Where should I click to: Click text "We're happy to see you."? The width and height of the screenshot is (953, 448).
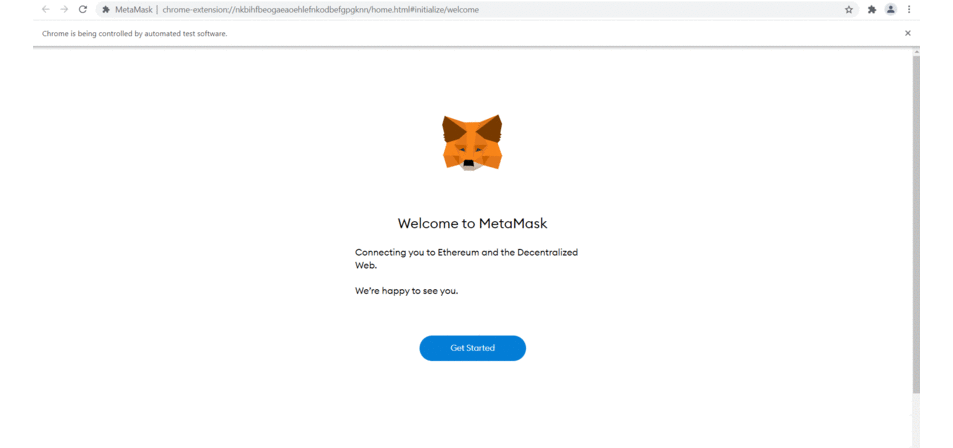point(407,291)
